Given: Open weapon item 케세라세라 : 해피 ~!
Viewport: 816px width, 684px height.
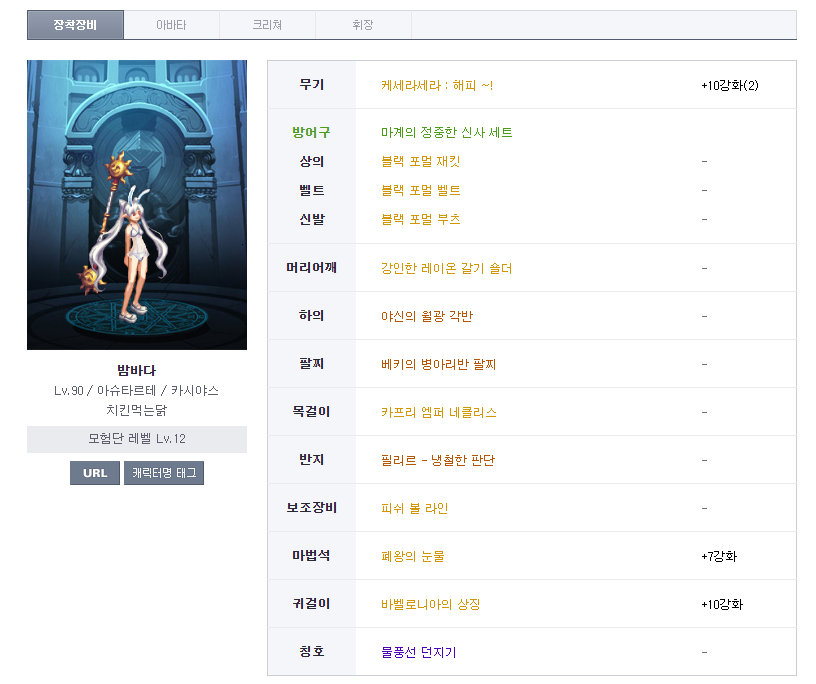Looking at the screenshot, I should pyautogui.click(x=437, y=86).
